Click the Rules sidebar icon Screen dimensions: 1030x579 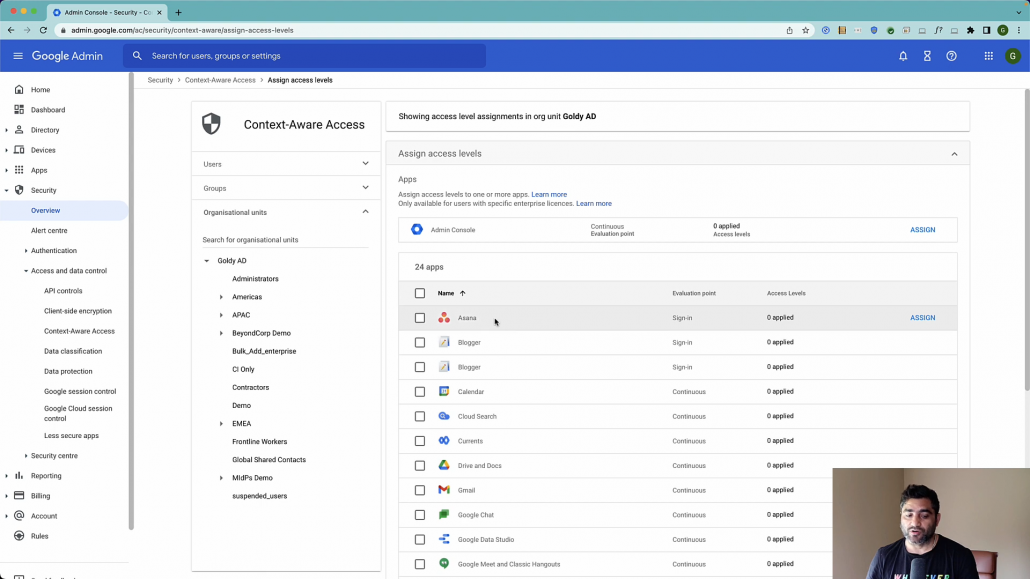(x=19, y=536)
